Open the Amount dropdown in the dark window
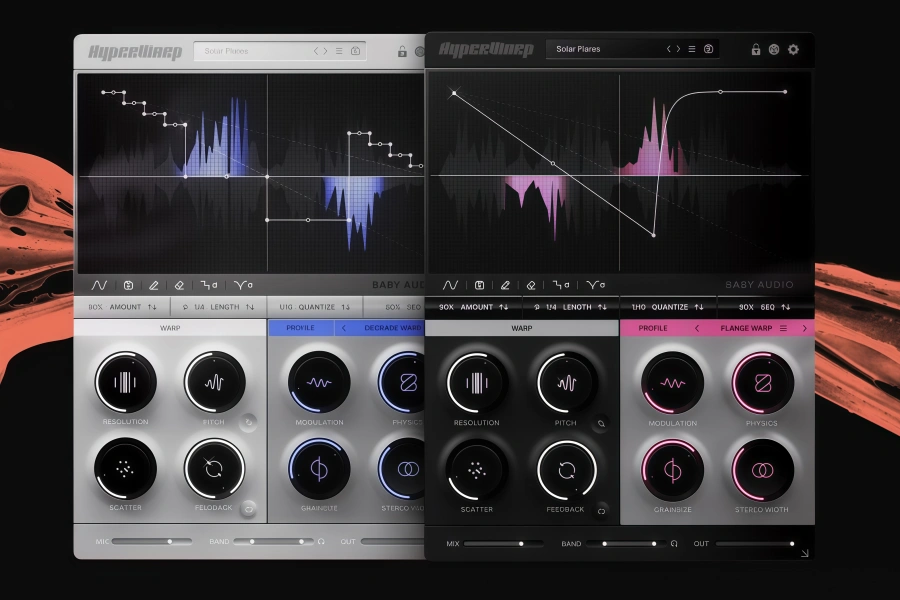Viewport: 900px width, 600px height. point(474,307)
